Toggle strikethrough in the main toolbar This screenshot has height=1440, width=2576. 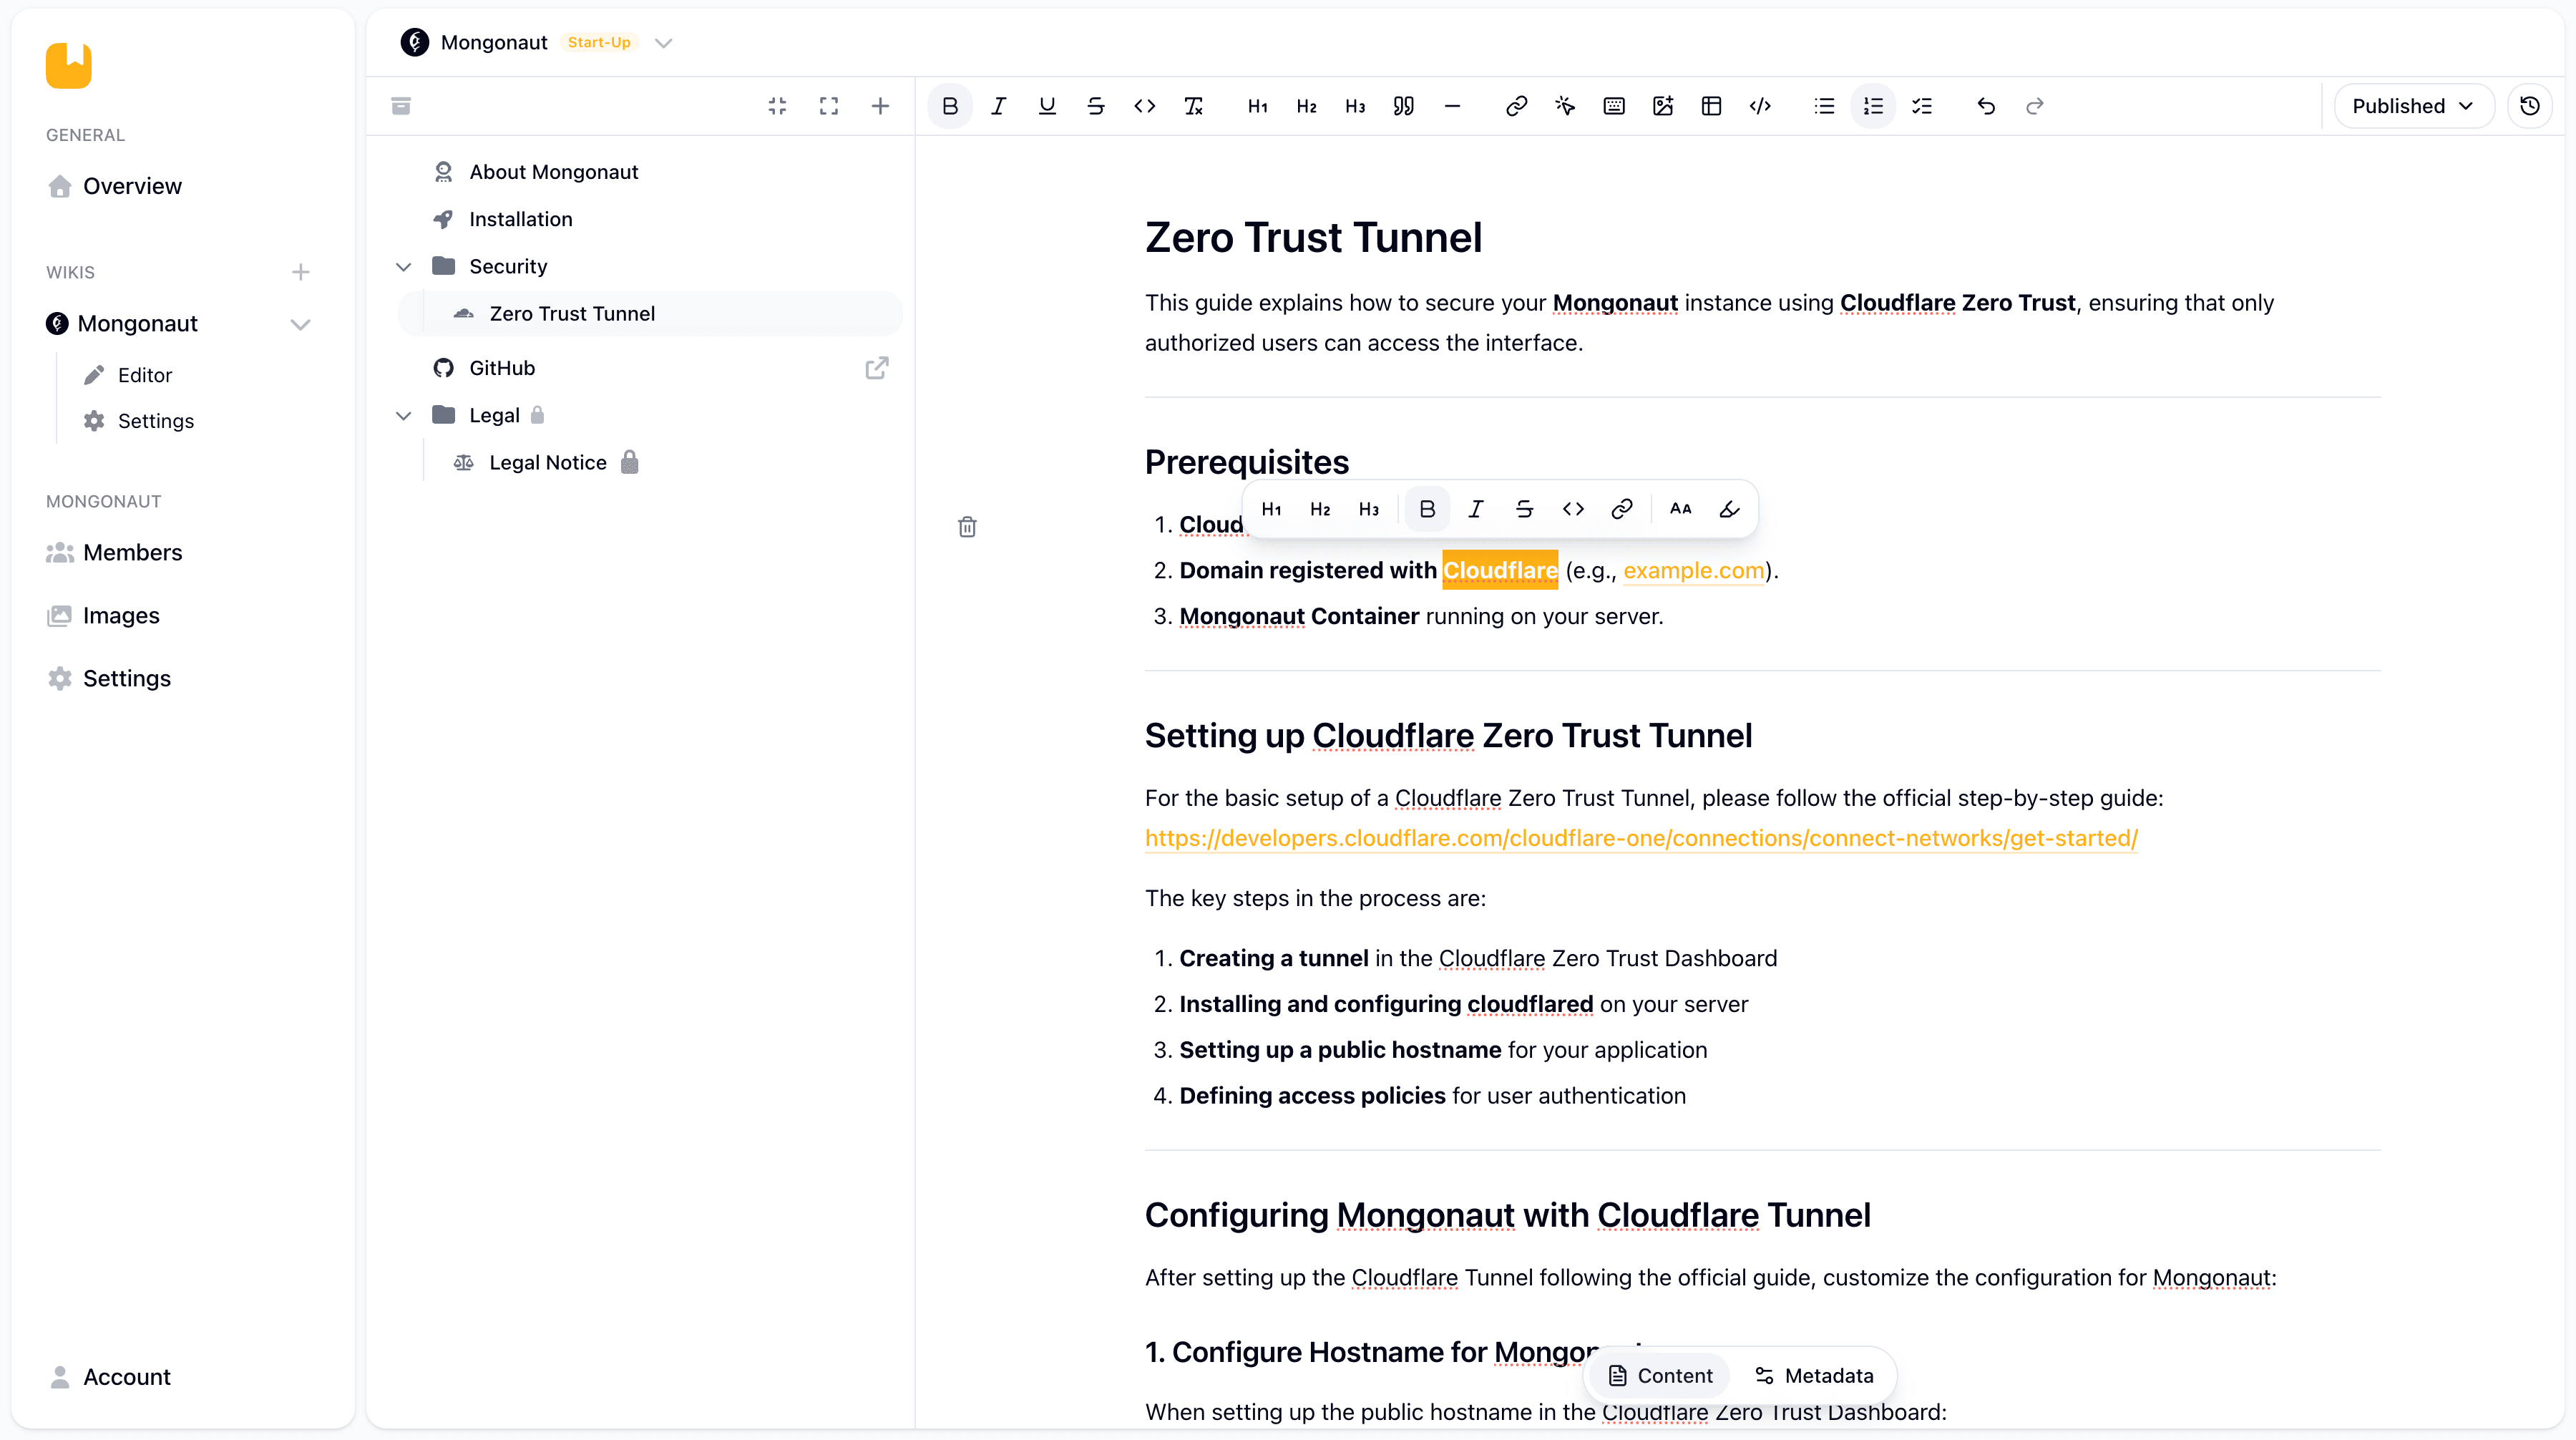click(1096, 106)
